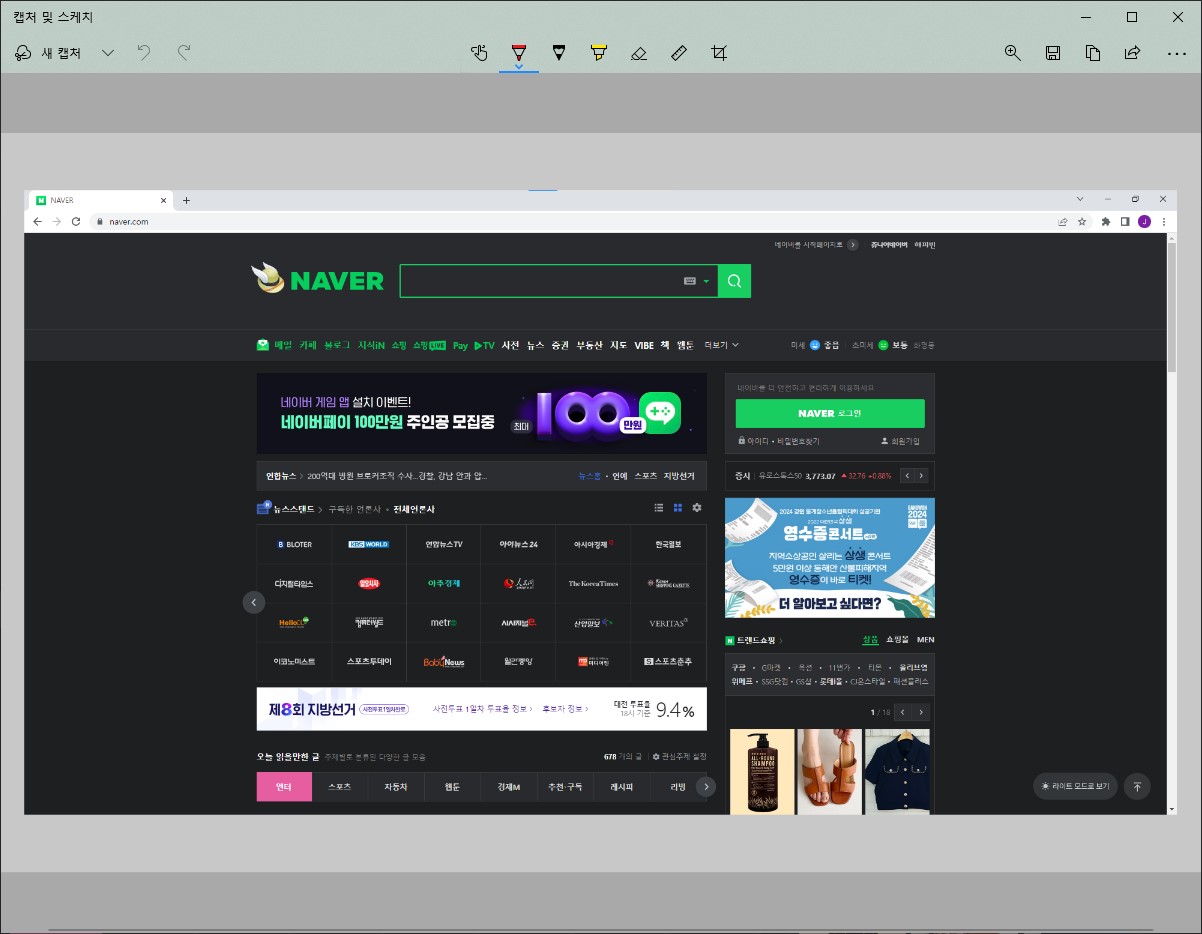This screenshot has width=1202, height=934.
Task: Select the red ballpoint pen tool
Action: pos(518,51)
